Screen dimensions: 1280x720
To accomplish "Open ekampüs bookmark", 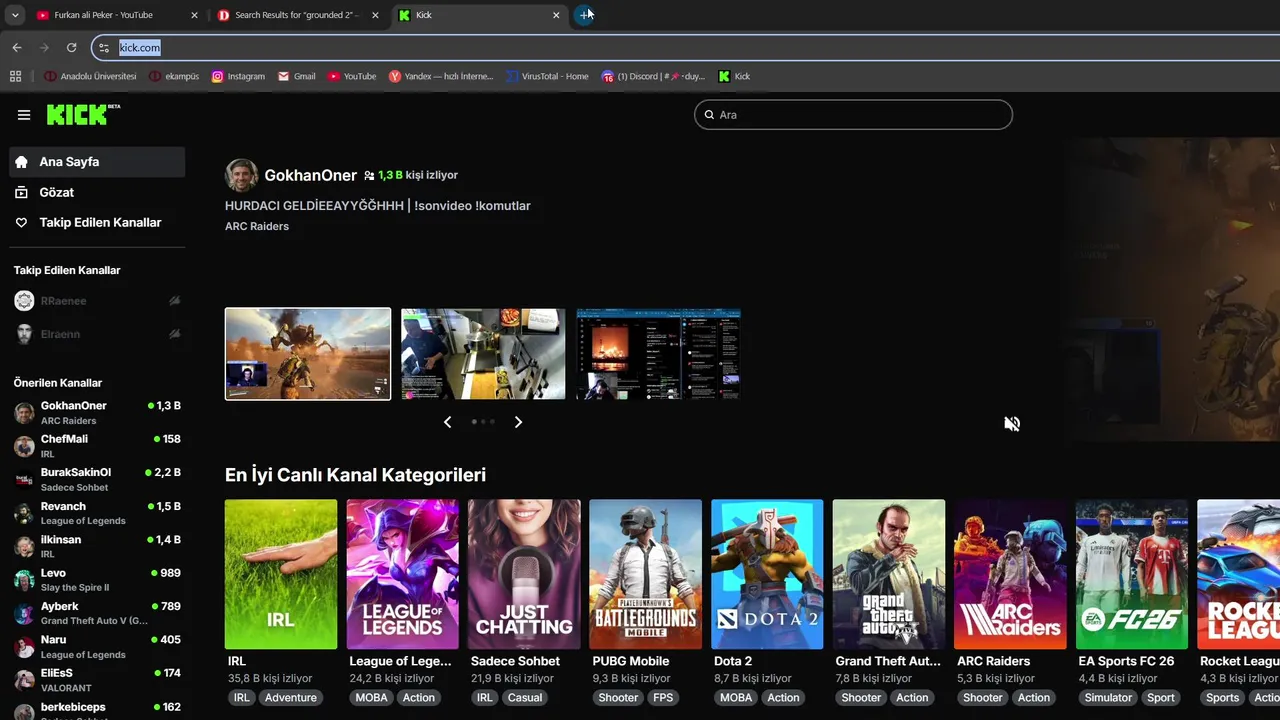I will [174, 76].
